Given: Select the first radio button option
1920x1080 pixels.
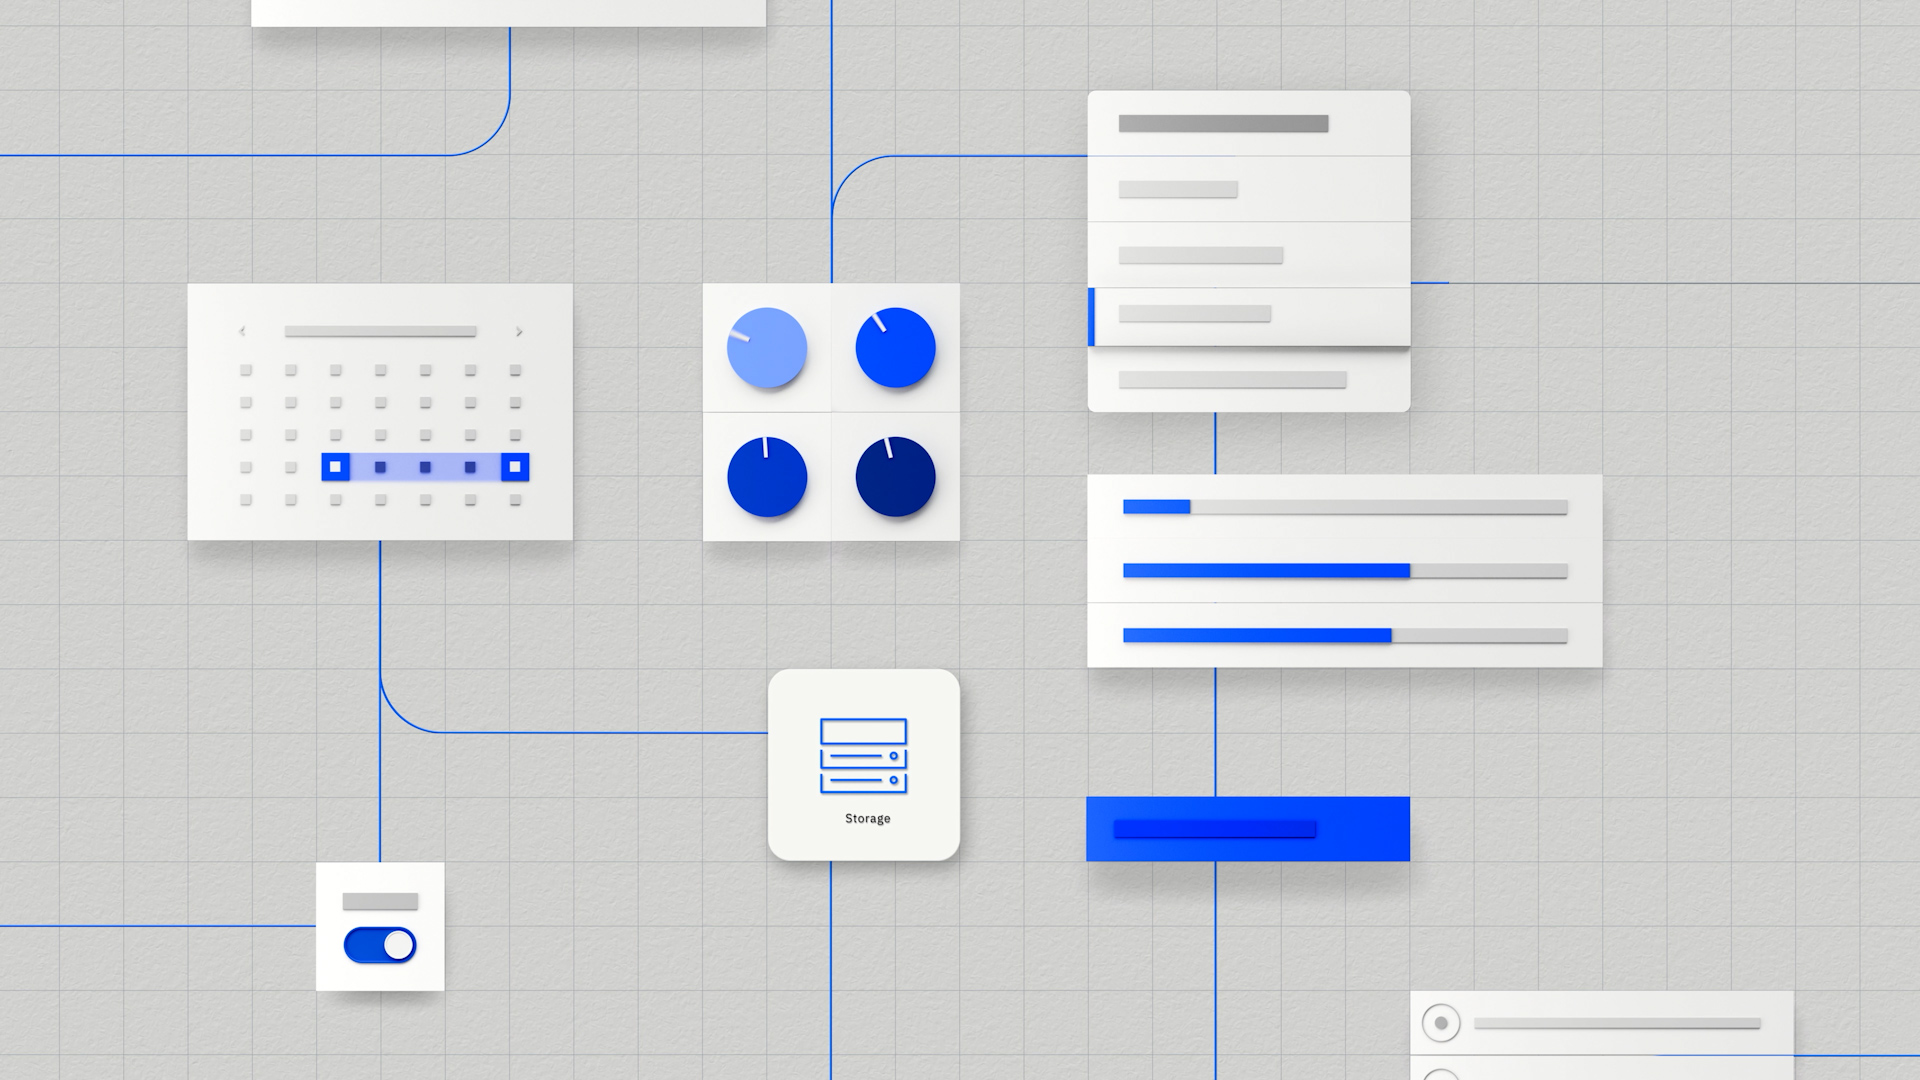Looking at the screenshot, I should (x=1441, y=1023).
